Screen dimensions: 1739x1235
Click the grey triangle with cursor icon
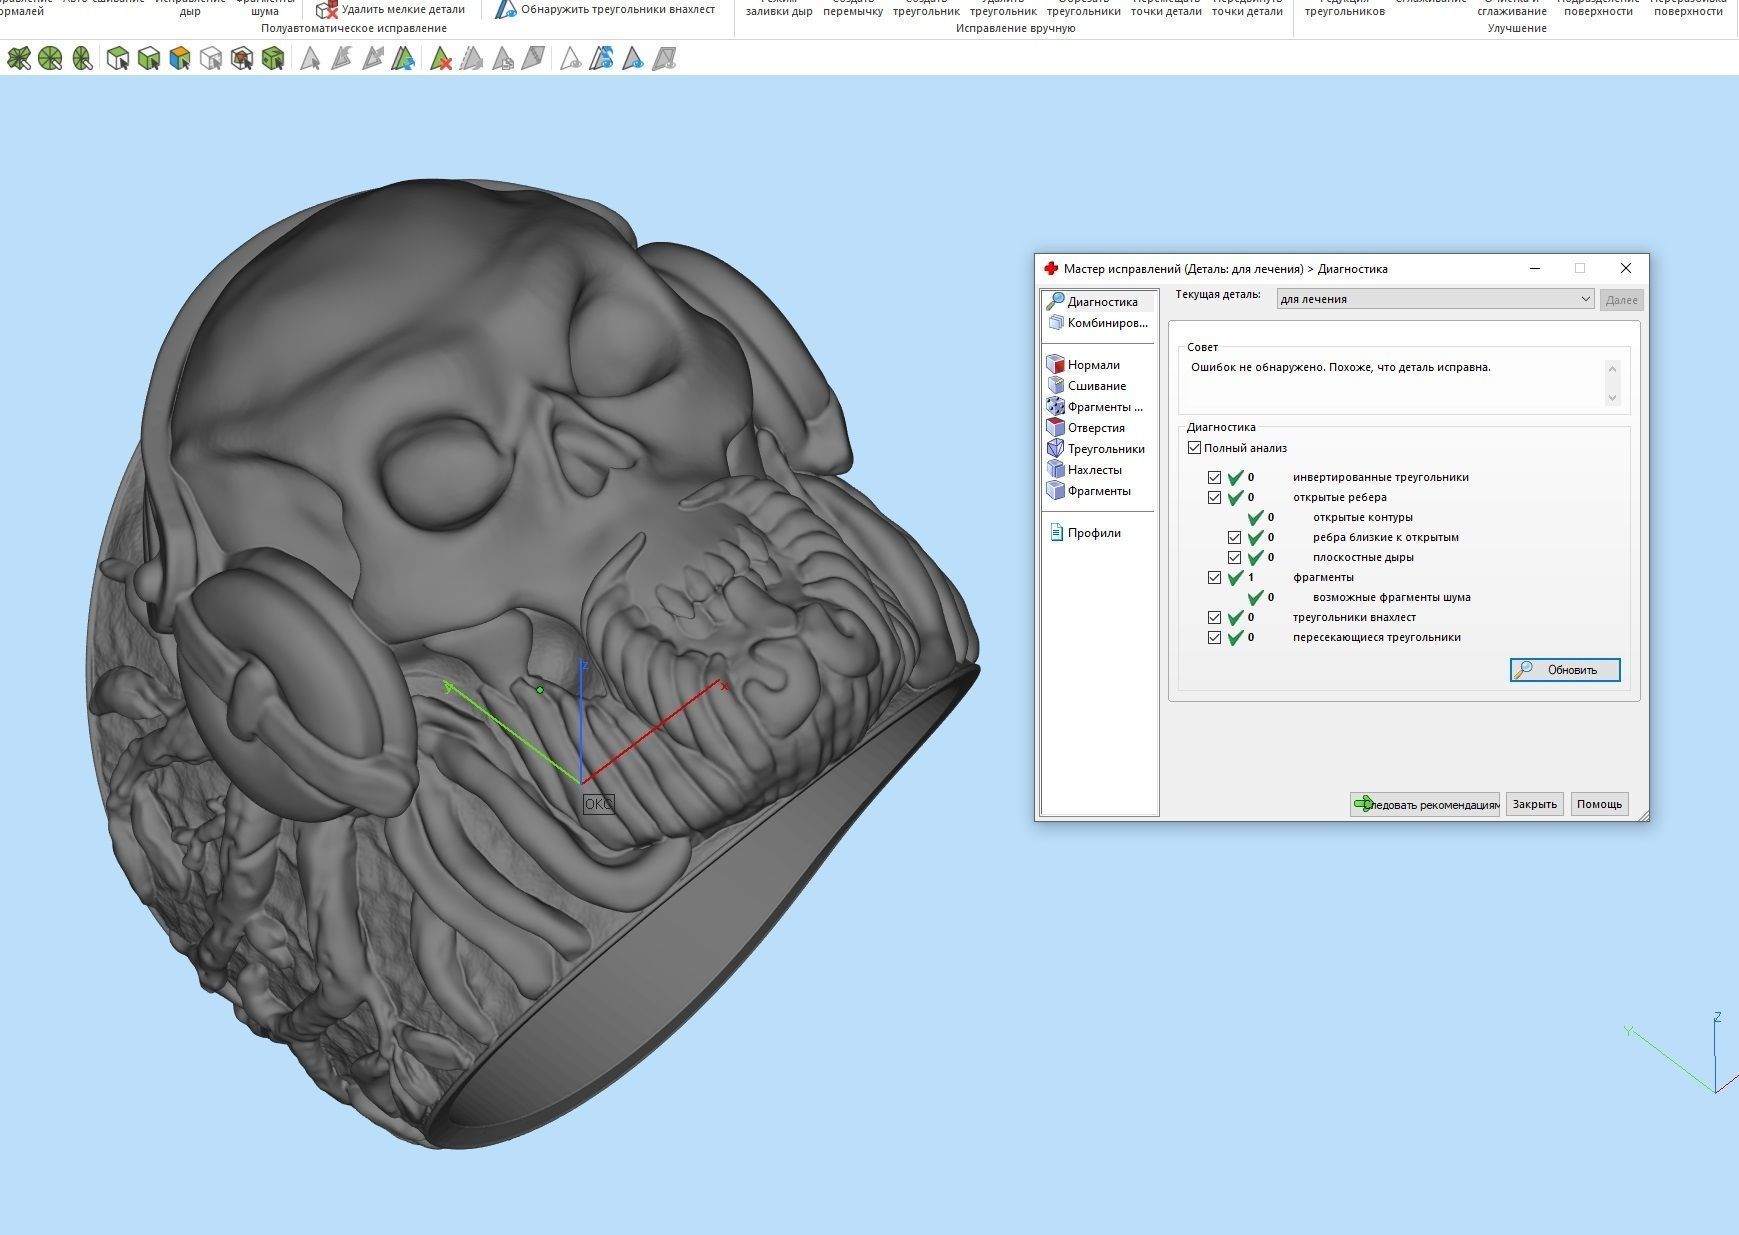pos(310,59)
